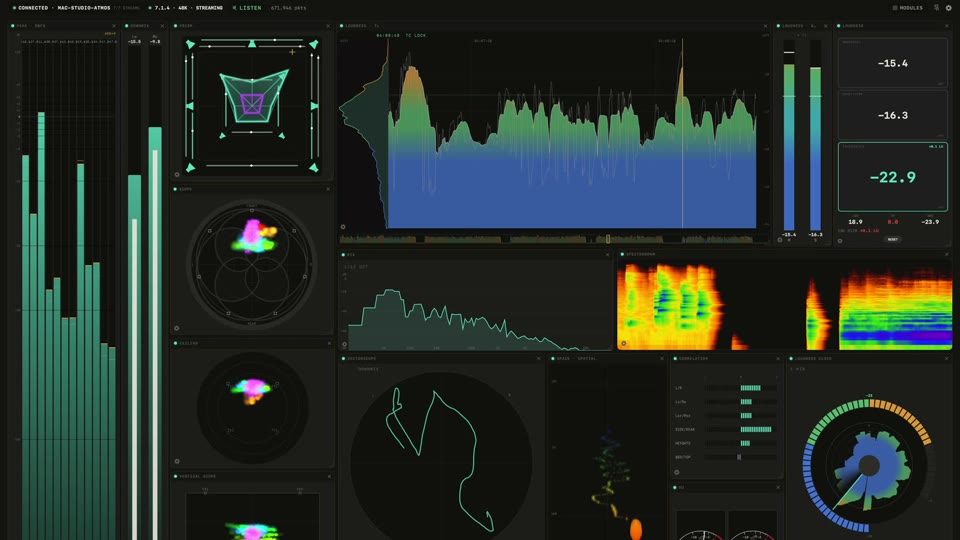Click the BED/TOP correlation bar
960x540 pixels.
click(740, 457)
